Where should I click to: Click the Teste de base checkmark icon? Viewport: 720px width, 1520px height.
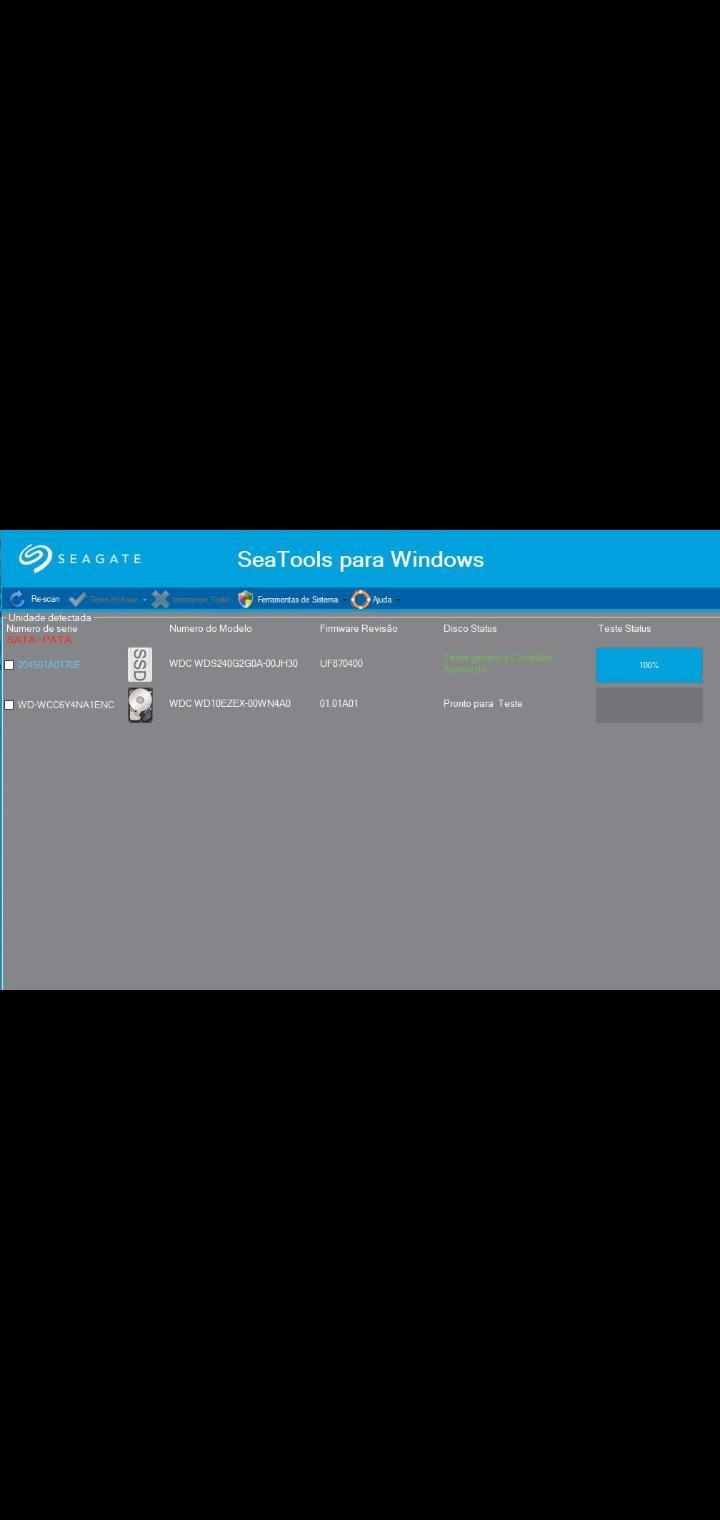click(77, 599)
